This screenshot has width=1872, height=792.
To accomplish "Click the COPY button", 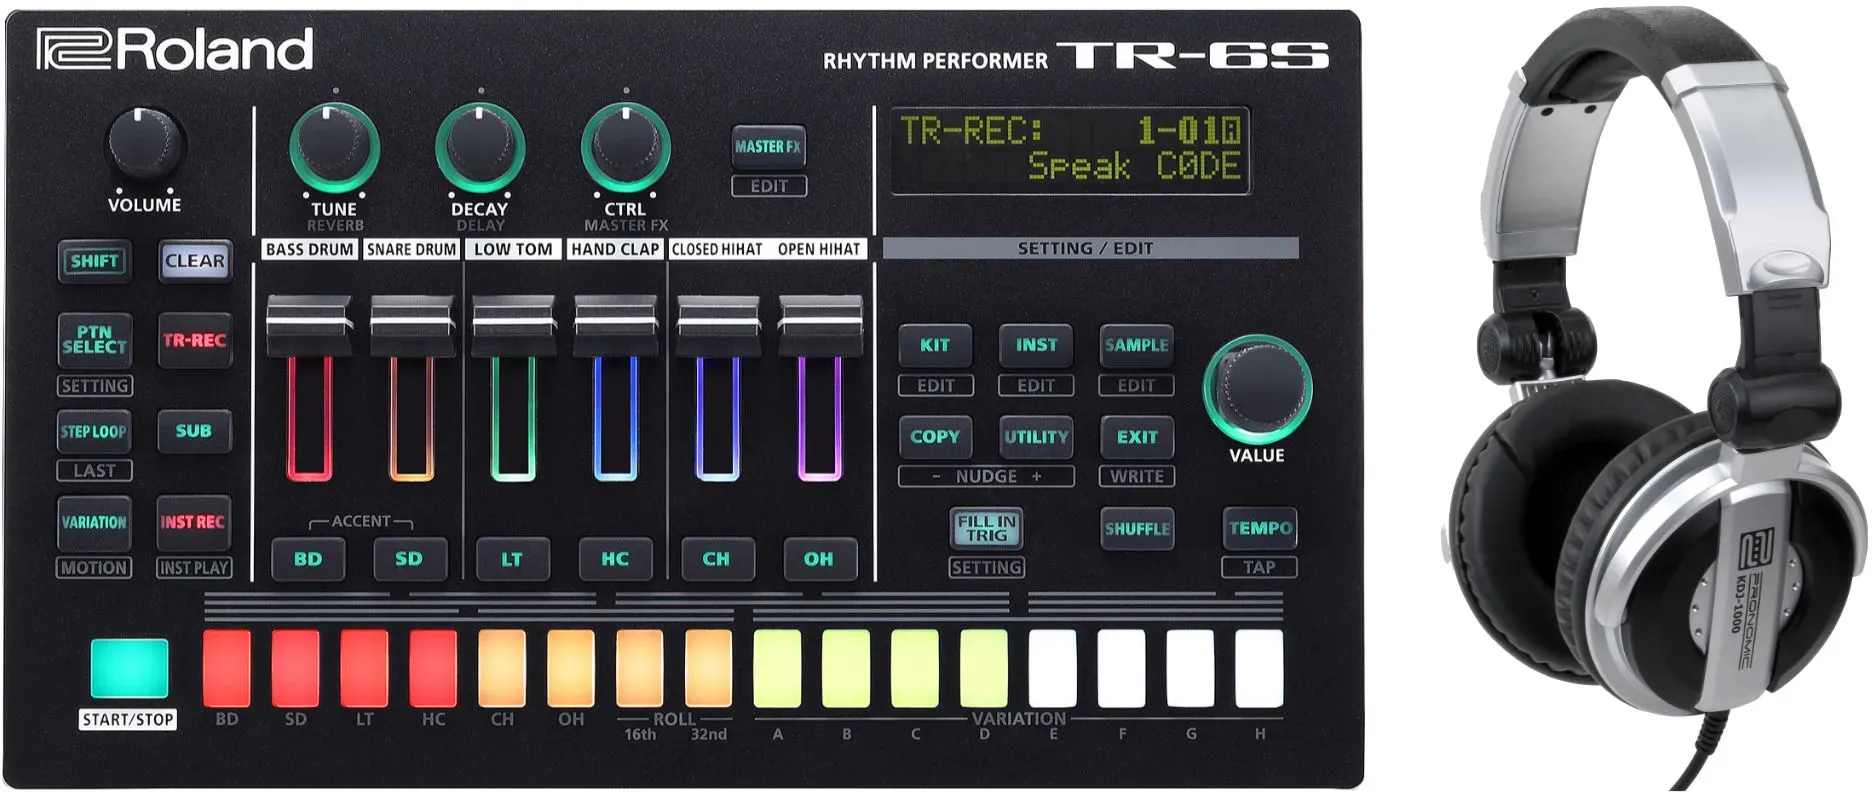I will click(935, 437).
